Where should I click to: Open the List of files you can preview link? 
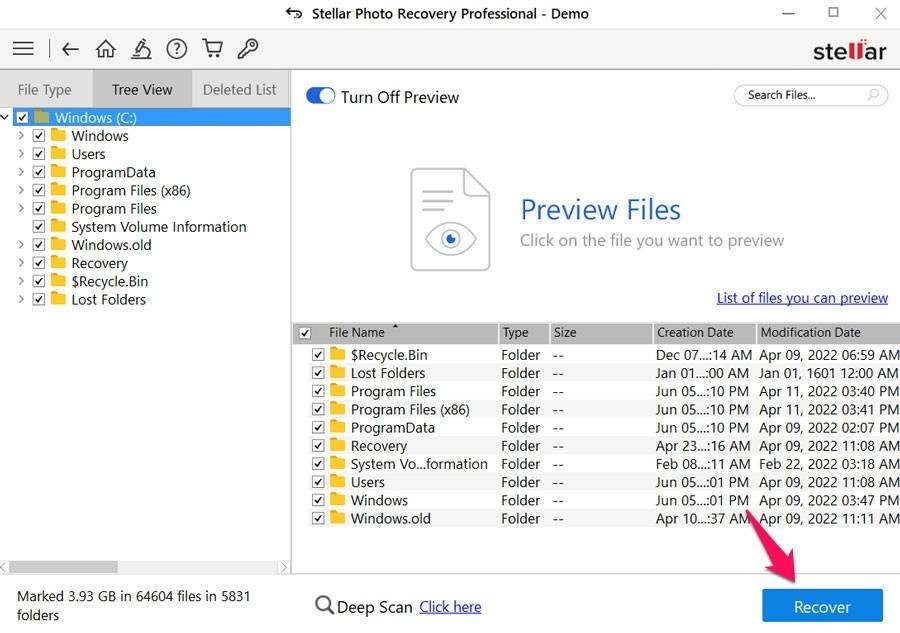coord(802,298)
